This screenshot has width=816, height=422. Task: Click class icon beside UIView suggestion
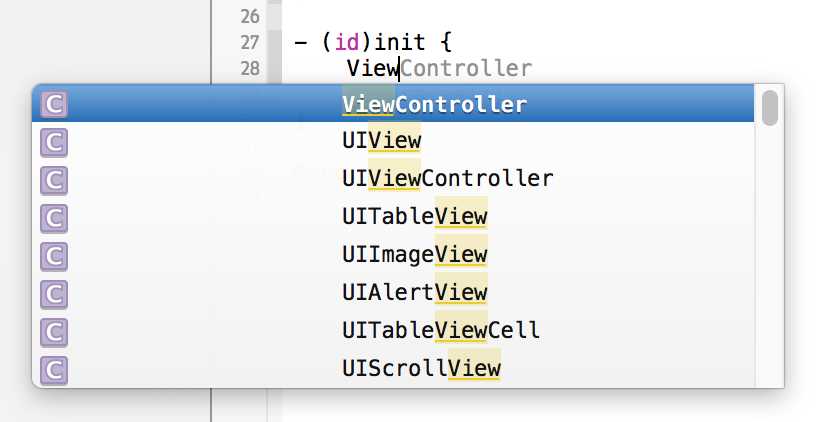(x=54, y=143)
